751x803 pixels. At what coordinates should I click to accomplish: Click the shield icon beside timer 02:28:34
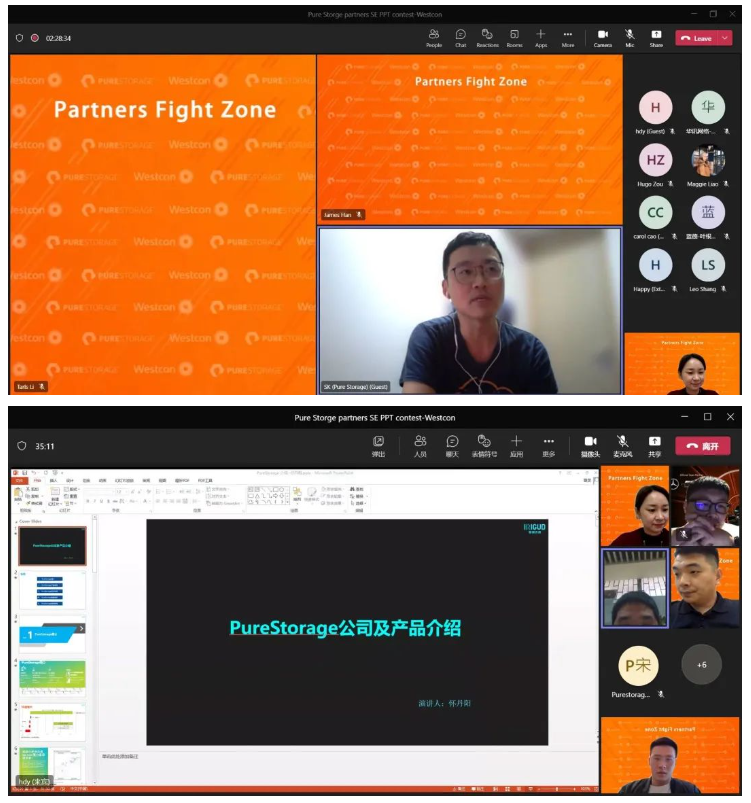pos(19,38)
